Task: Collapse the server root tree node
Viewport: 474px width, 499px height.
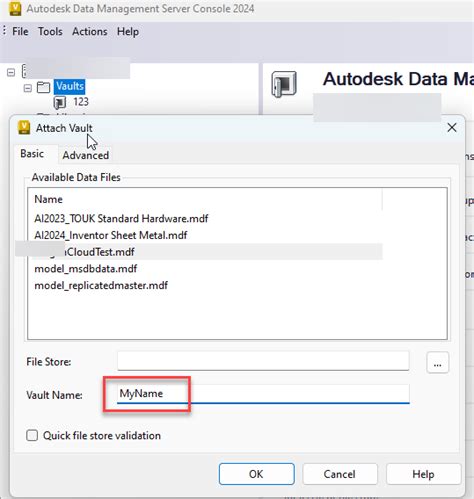Action: pos(11,72)
